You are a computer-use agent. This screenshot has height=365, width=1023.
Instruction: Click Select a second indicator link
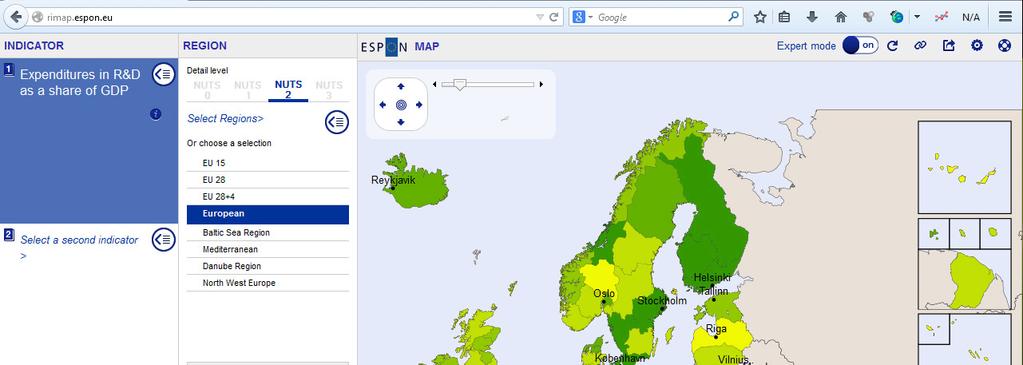[79, 247]
